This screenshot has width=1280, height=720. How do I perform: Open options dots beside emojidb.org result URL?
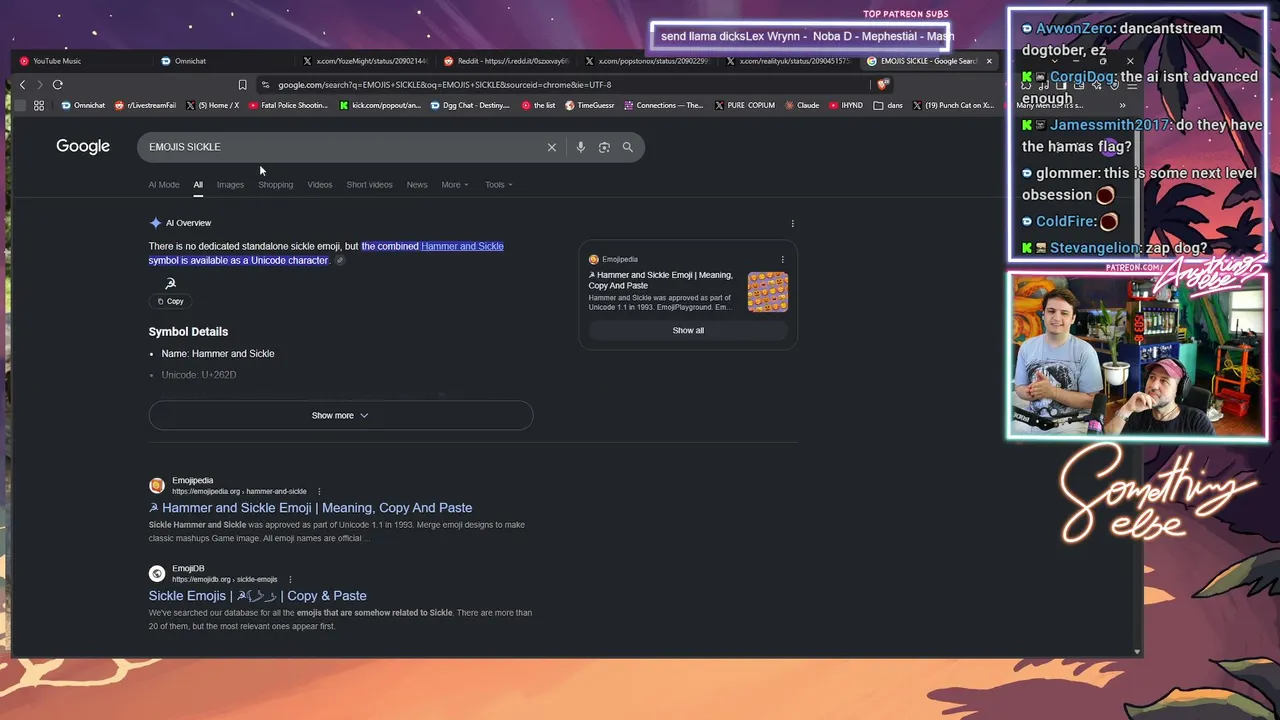pos(290,579)
